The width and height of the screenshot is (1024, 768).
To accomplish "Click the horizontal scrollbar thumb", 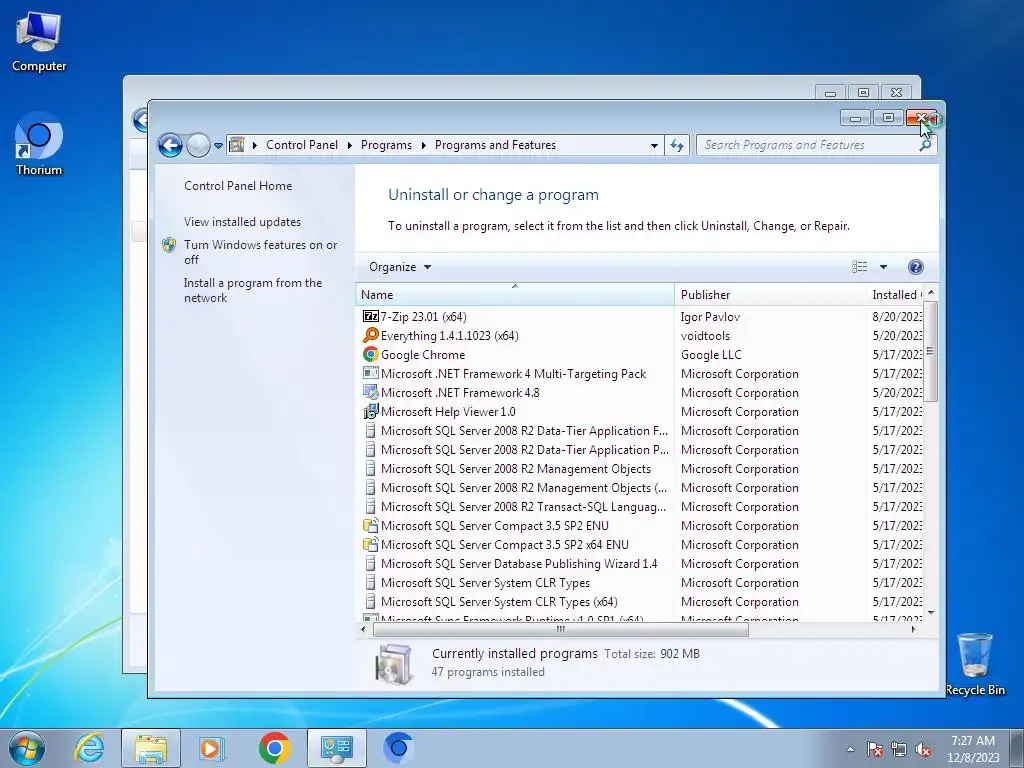I will (x=560, y=630).
